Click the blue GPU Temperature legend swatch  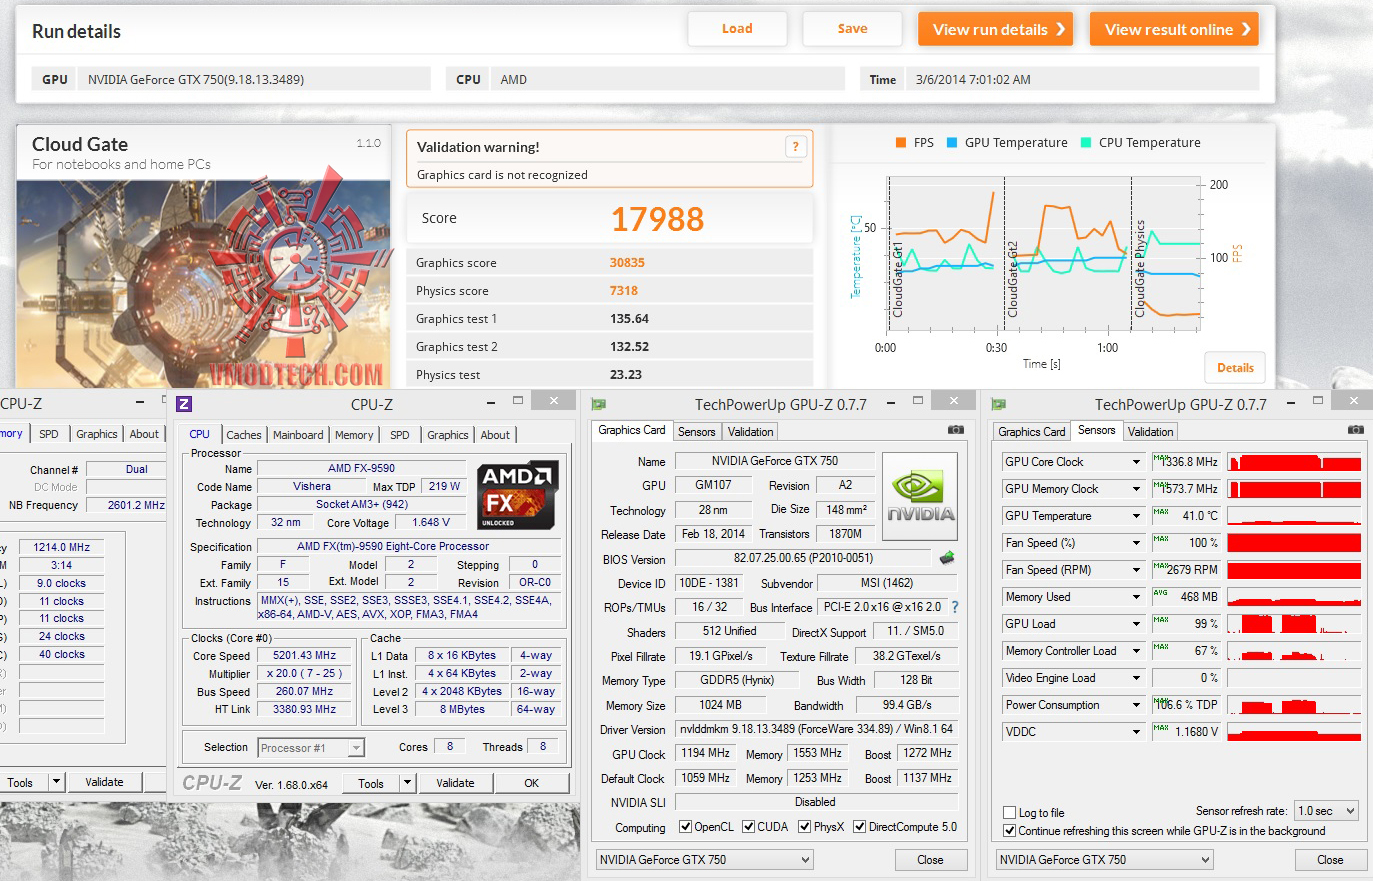pos(952,143)
